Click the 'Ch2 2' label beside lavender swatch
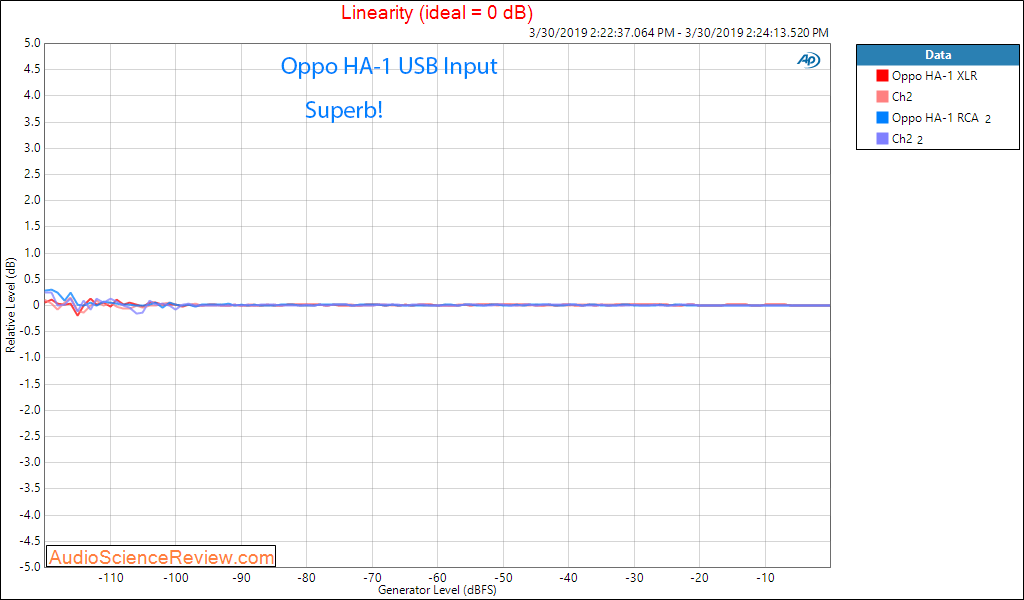Viewport: 1024px width, 600px height. (907, 139)
